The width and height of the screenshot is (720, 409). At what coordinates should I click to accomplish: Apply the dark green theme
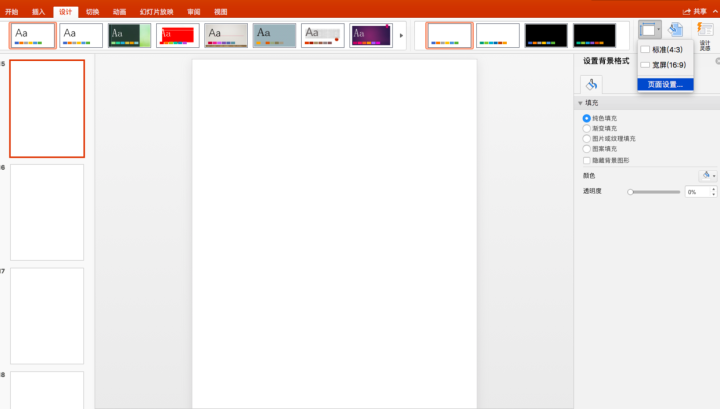click(129, 35)
